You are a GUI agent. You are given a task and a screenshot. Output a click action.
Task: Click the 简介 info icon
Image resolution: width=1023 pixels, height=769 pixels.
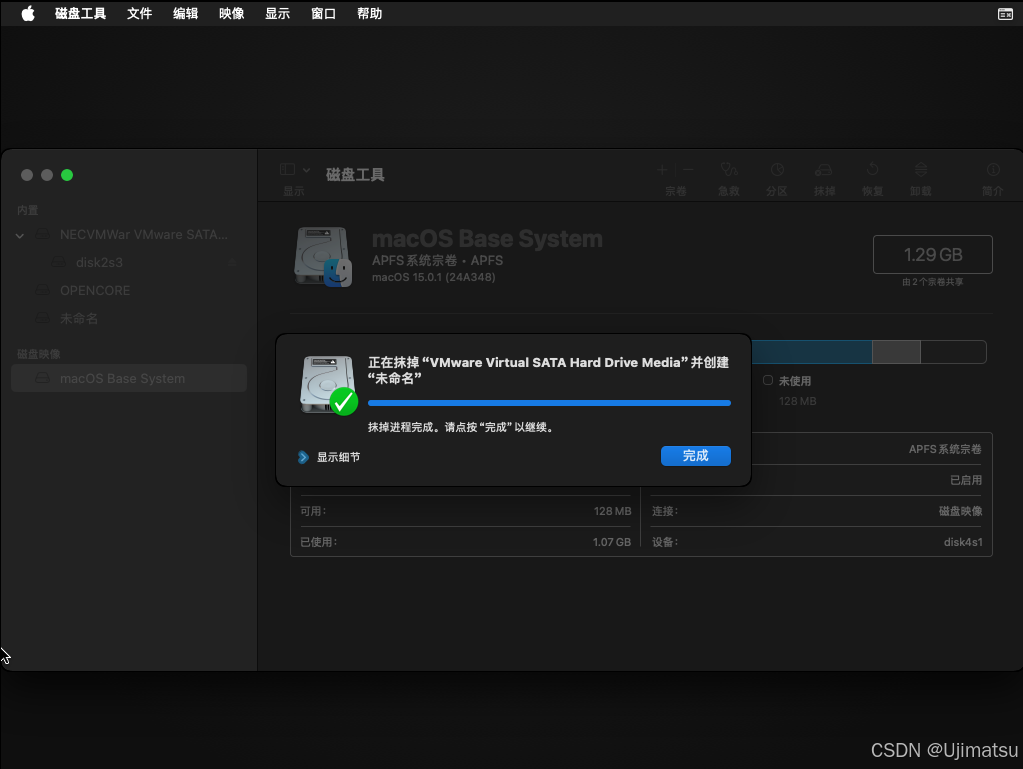tap(993, 170)
